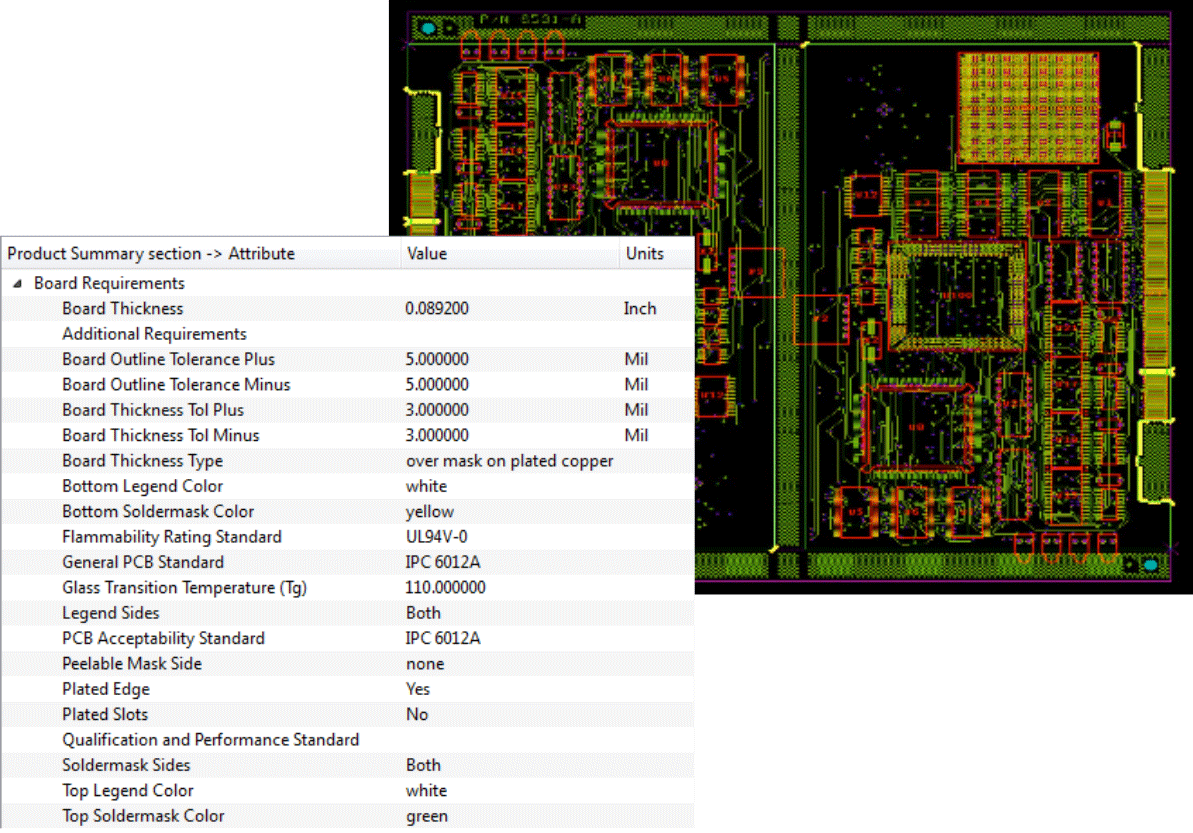Toggle the Plated Edge Yes value
The height and width of the screenshot is (833, 1193).
(x=418, y=689)
